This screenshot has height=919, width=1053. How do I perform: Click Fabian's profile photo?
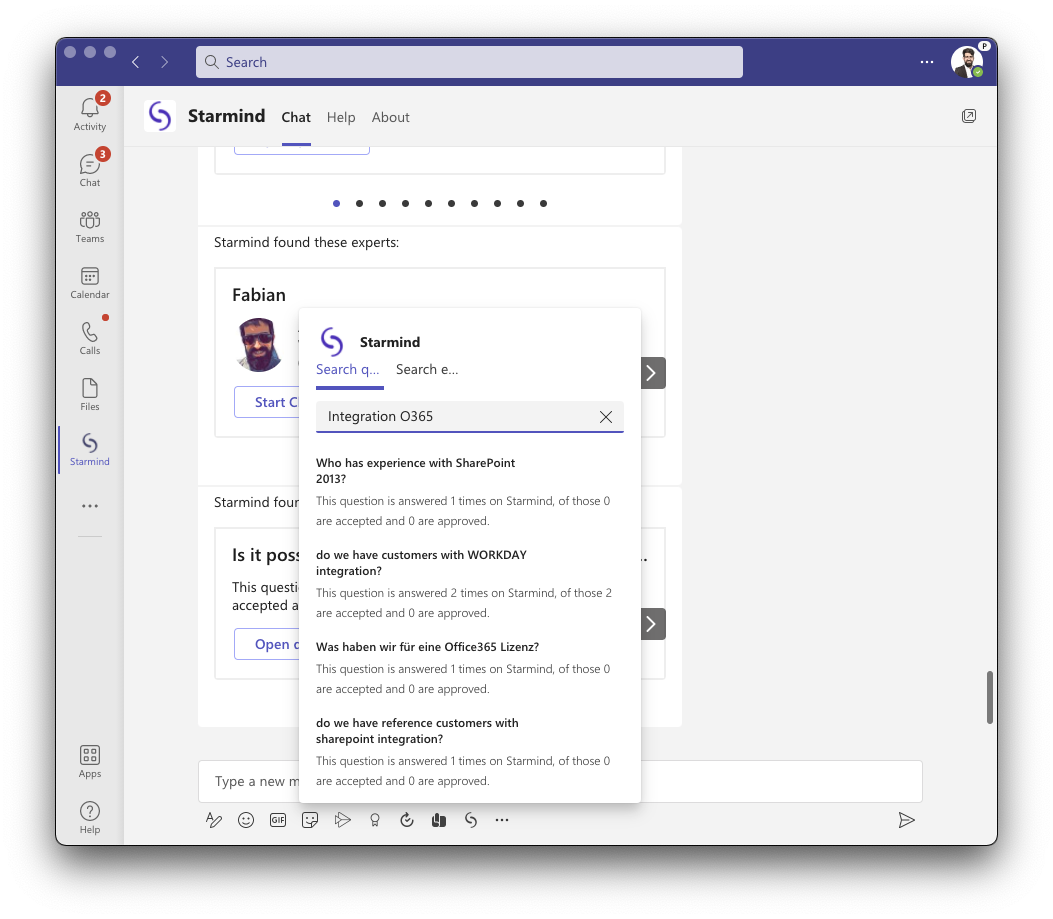click(259, 345)
